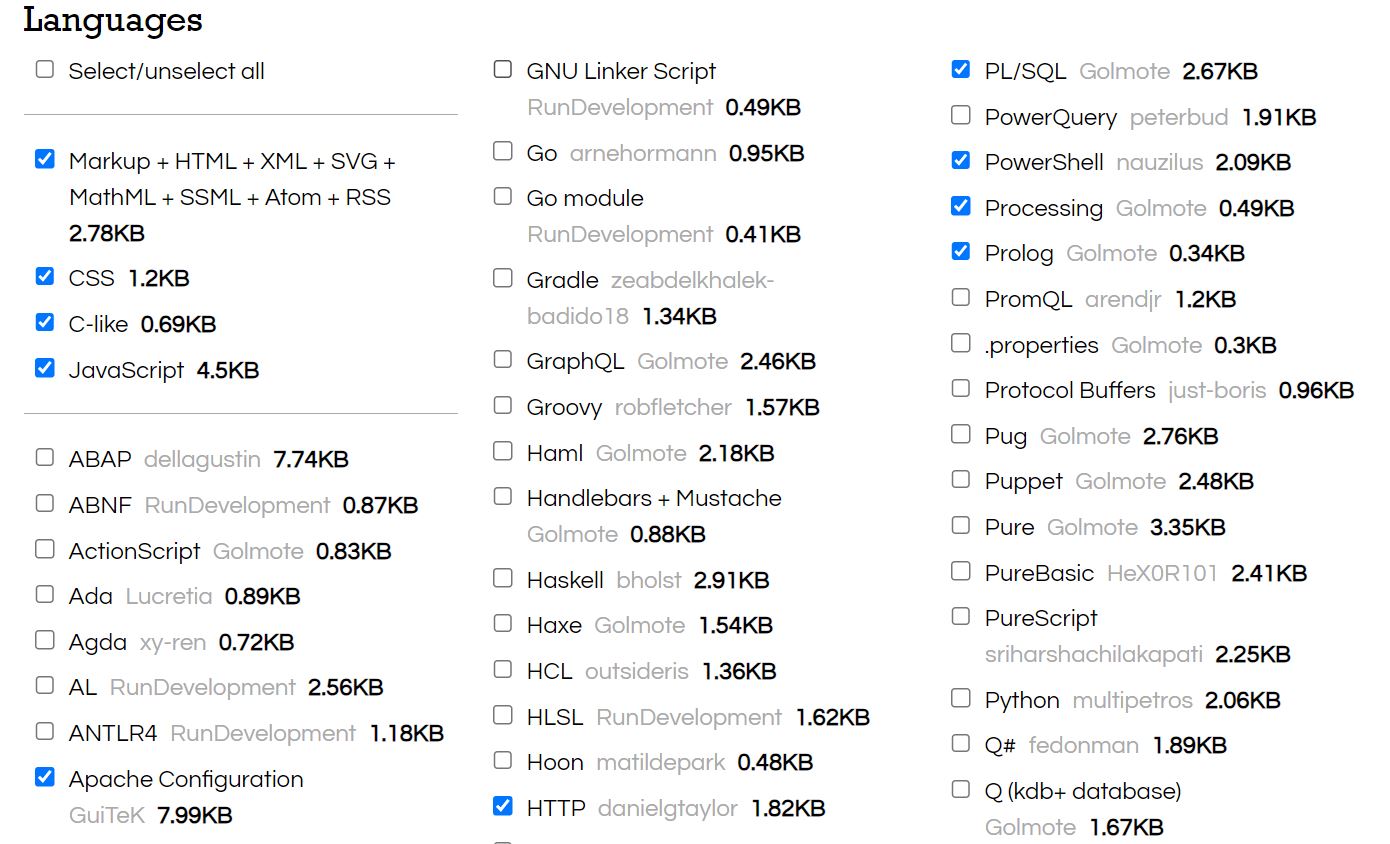Open author link danielgtaylor

(x=668, y=809)
